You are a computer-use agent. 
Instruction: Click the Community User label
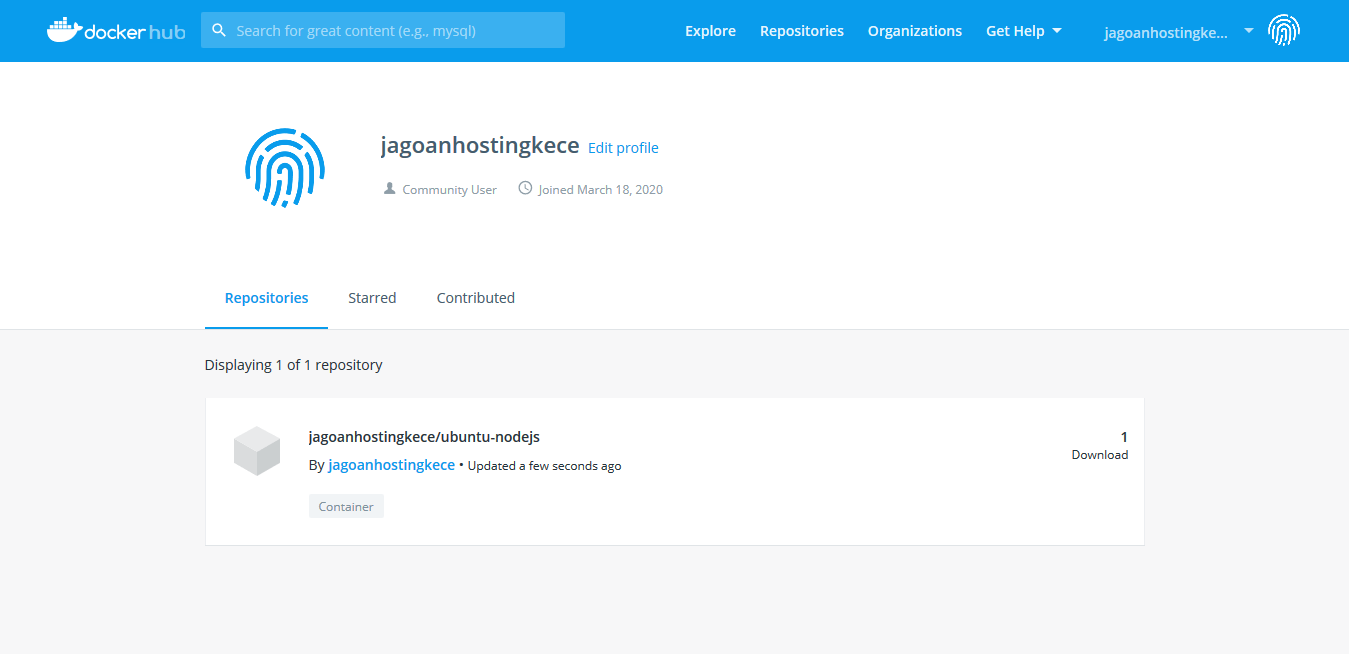[449, 189]
